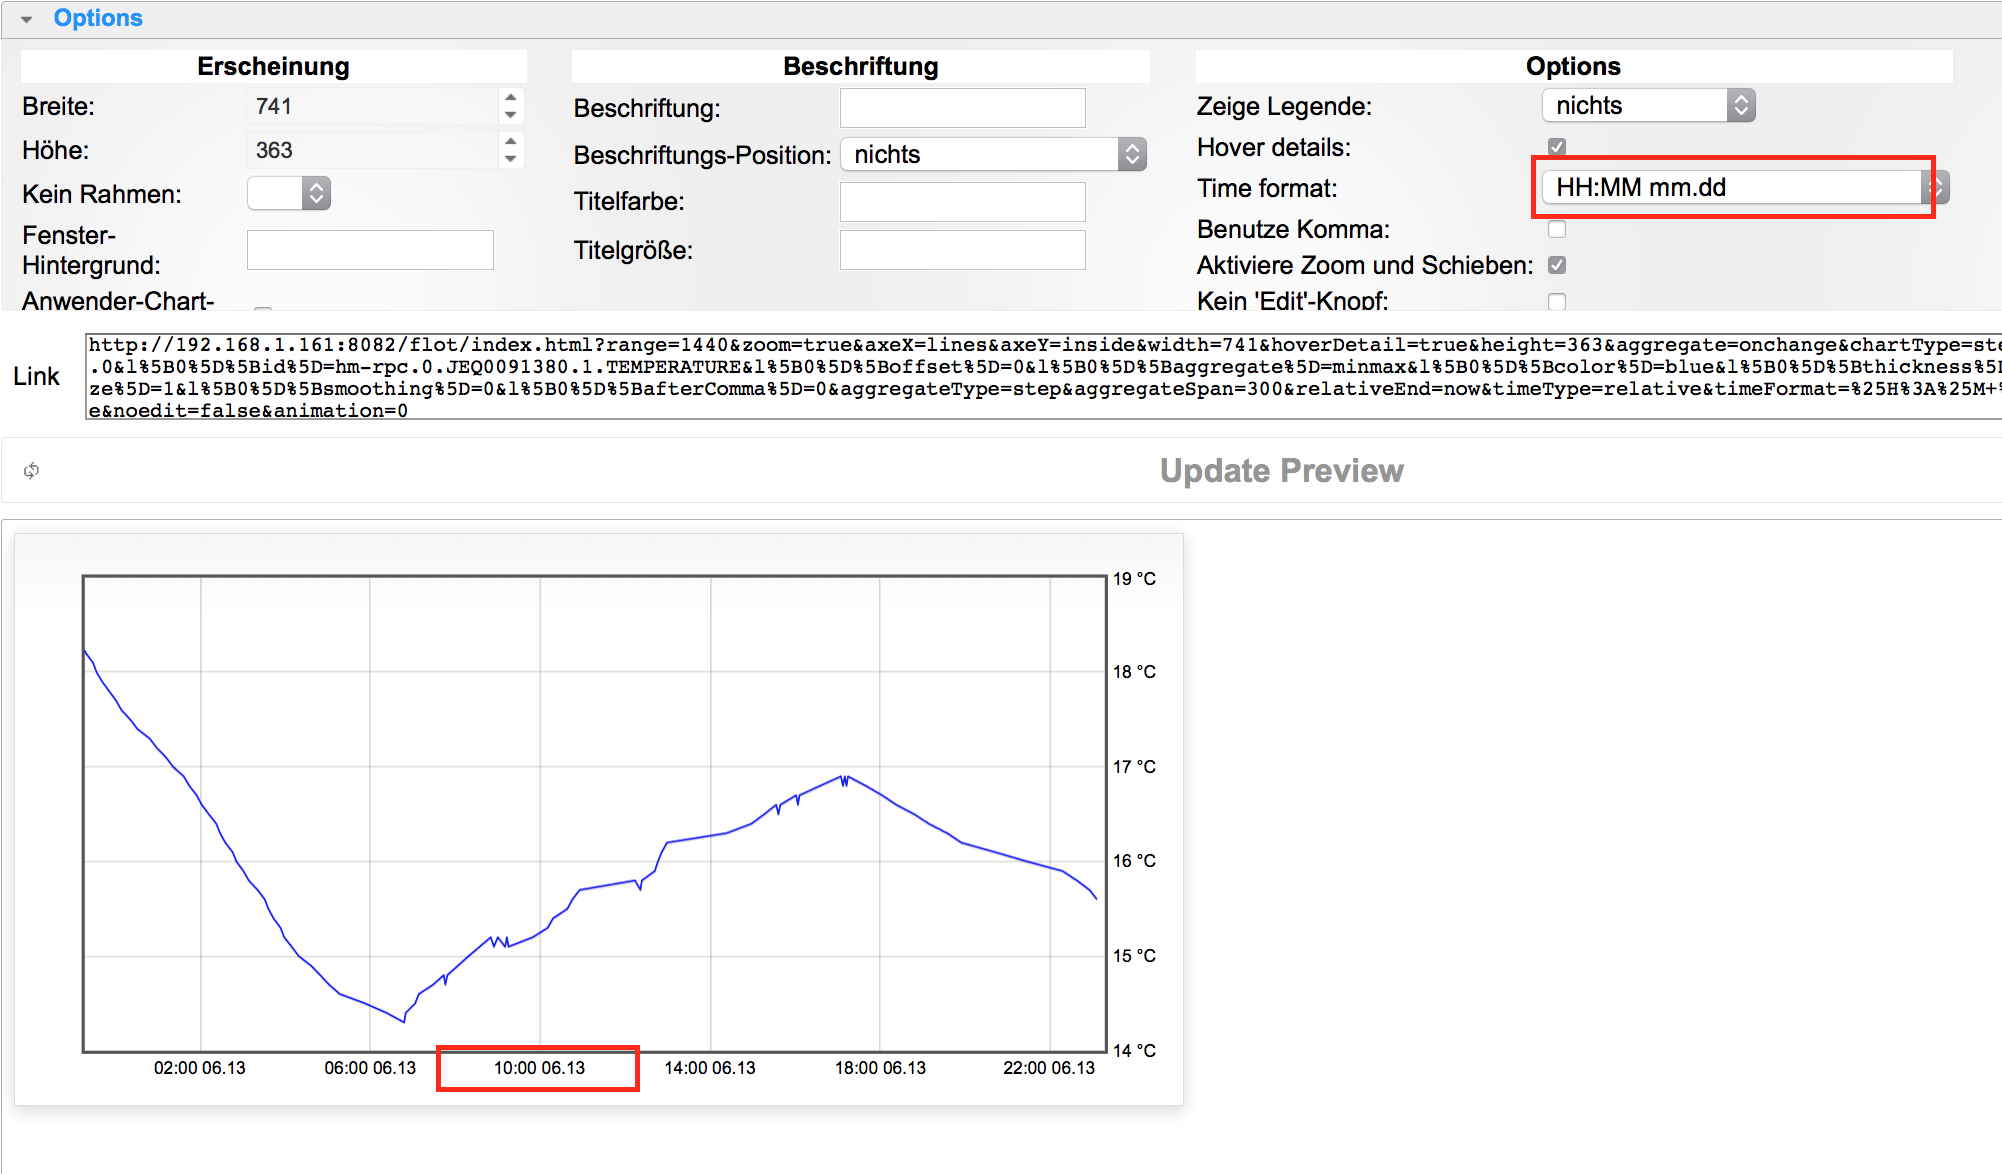Click the Options section header link
2002x1174 pixels.
pyautogui.click(x=98, y=18)
